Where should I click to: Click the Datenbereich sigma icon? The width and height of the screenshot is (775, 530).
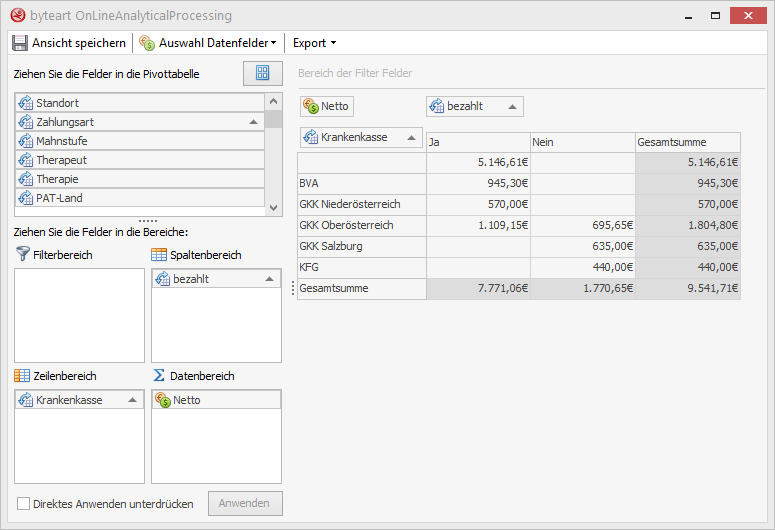(159, 376)
